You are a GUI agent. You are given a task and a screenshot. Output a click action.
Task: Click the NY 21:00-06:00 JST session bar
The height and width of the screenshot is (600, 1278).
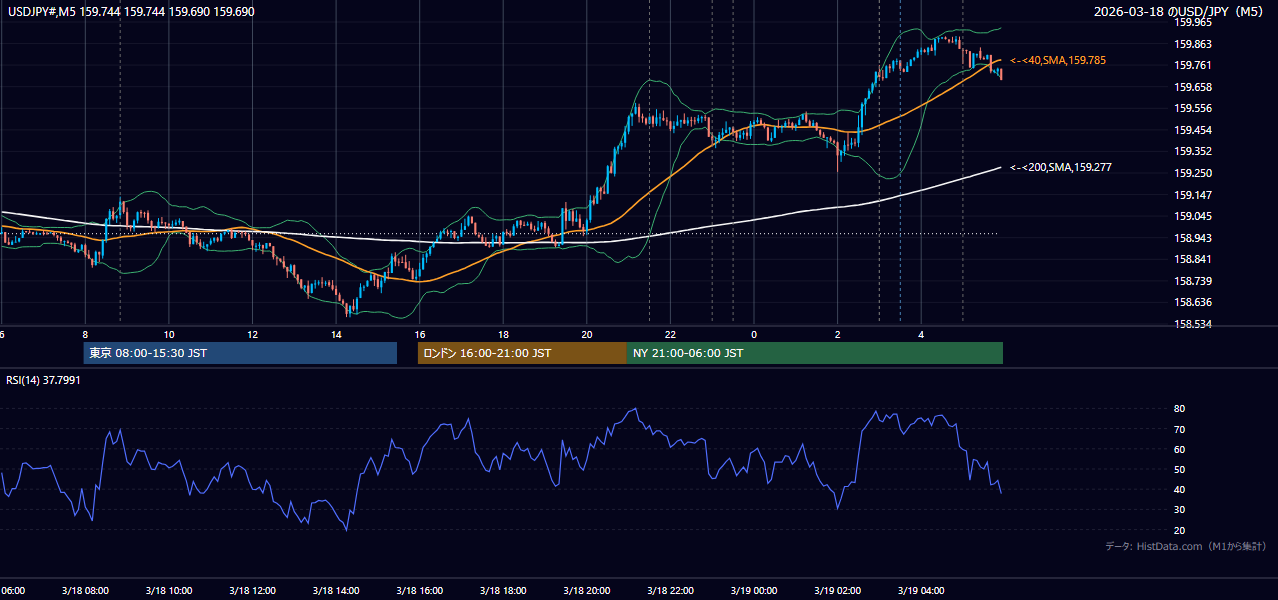tap(815, 353)
